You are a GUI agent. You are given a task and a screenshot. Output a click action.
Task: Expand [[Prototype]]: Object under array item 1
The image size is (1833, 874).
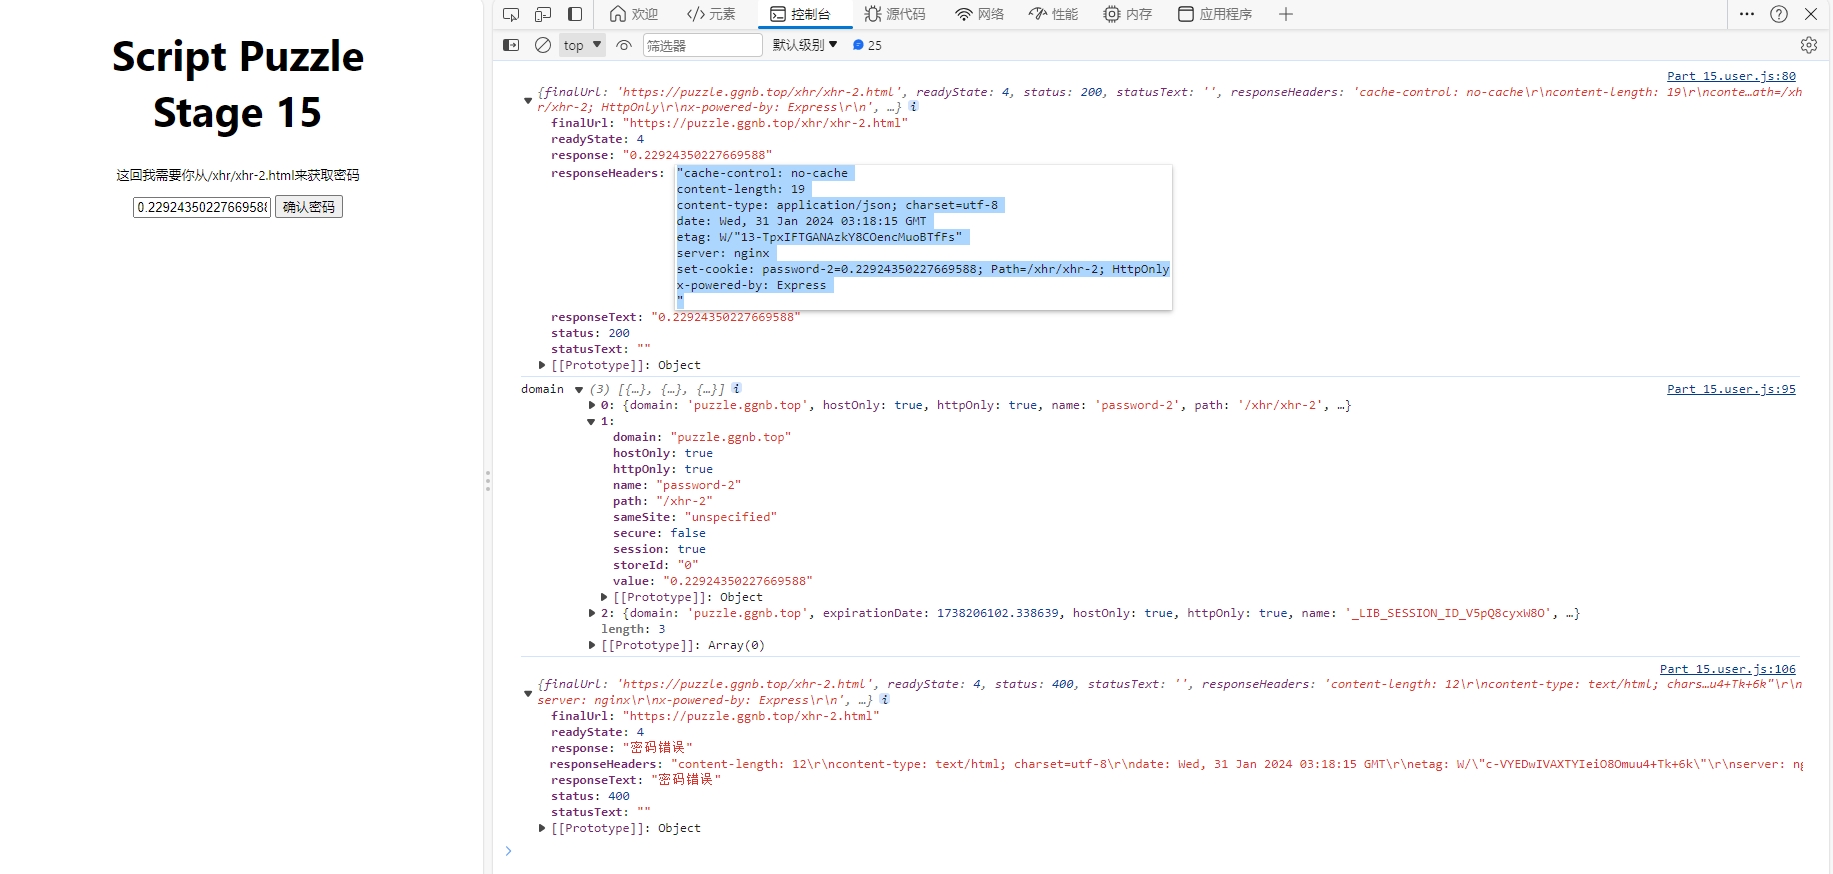pos(604,597)
